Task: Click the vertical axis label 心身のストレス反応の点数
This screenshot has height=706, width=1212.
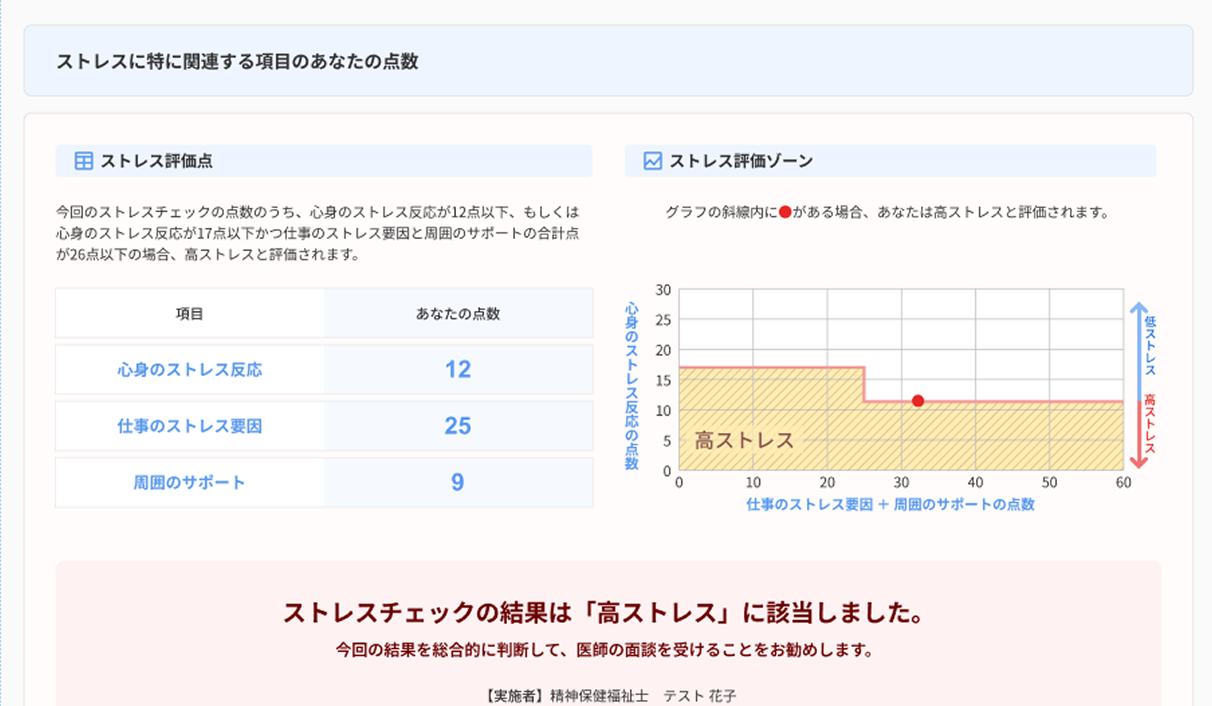Action: pyautogui.click(x=631, y=385)
